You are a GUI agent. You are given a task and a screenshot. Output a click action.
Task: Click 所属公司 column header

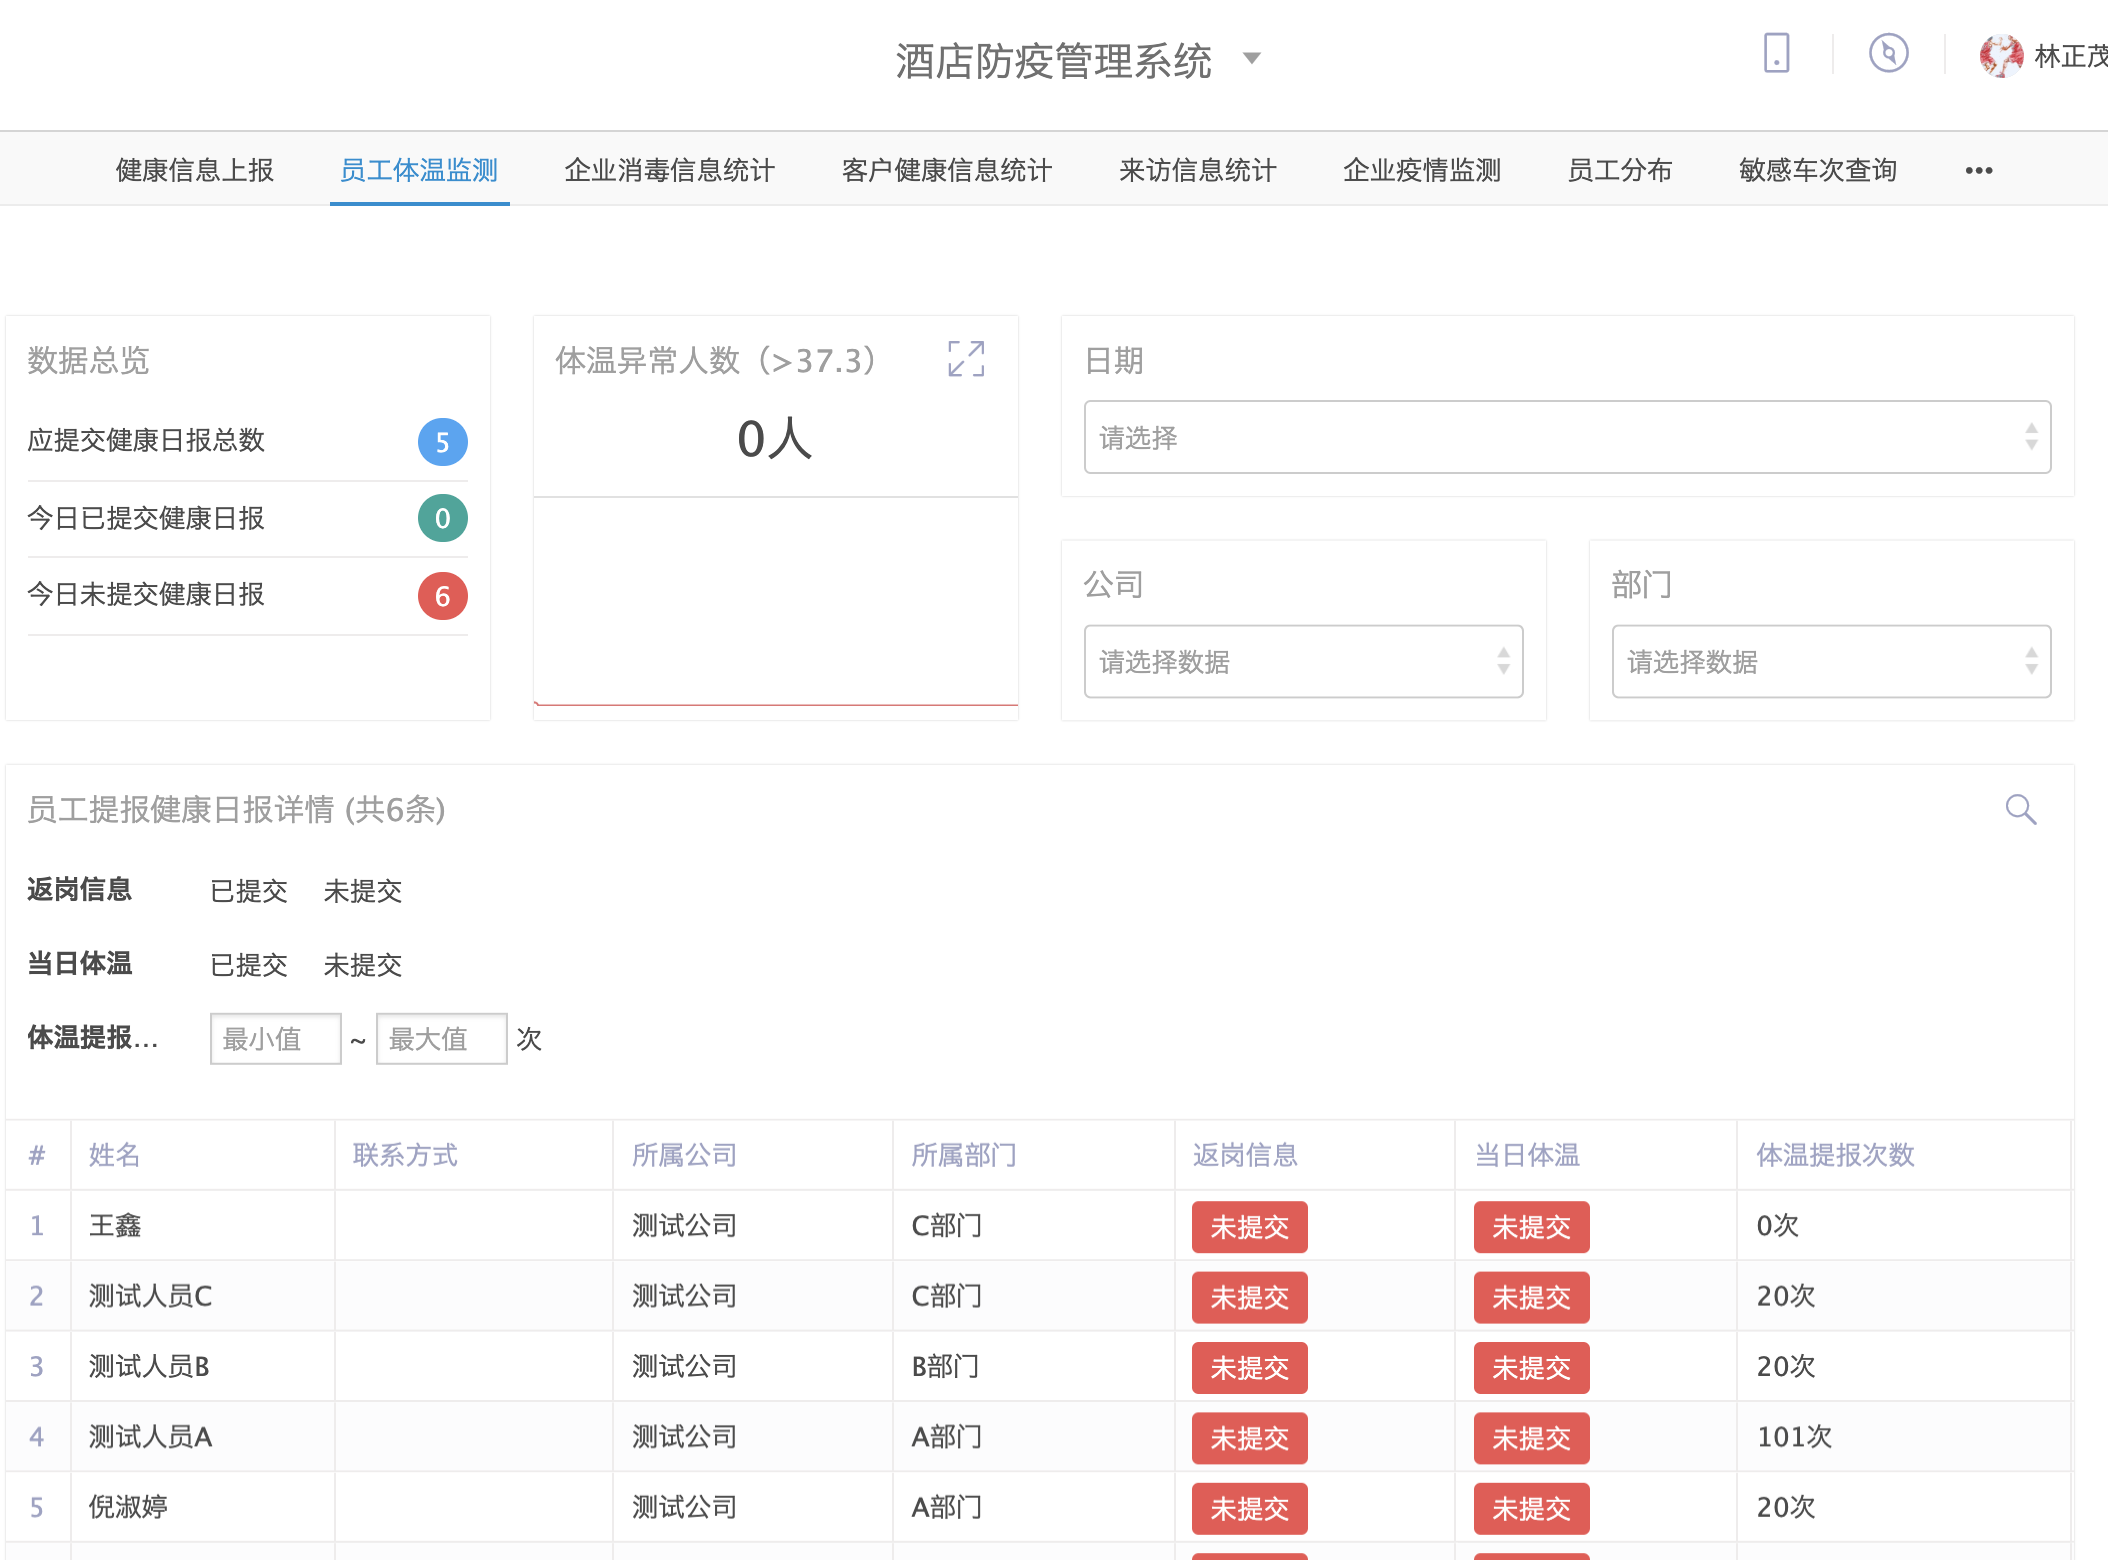pyautogui.click(x=684, y=1155)
